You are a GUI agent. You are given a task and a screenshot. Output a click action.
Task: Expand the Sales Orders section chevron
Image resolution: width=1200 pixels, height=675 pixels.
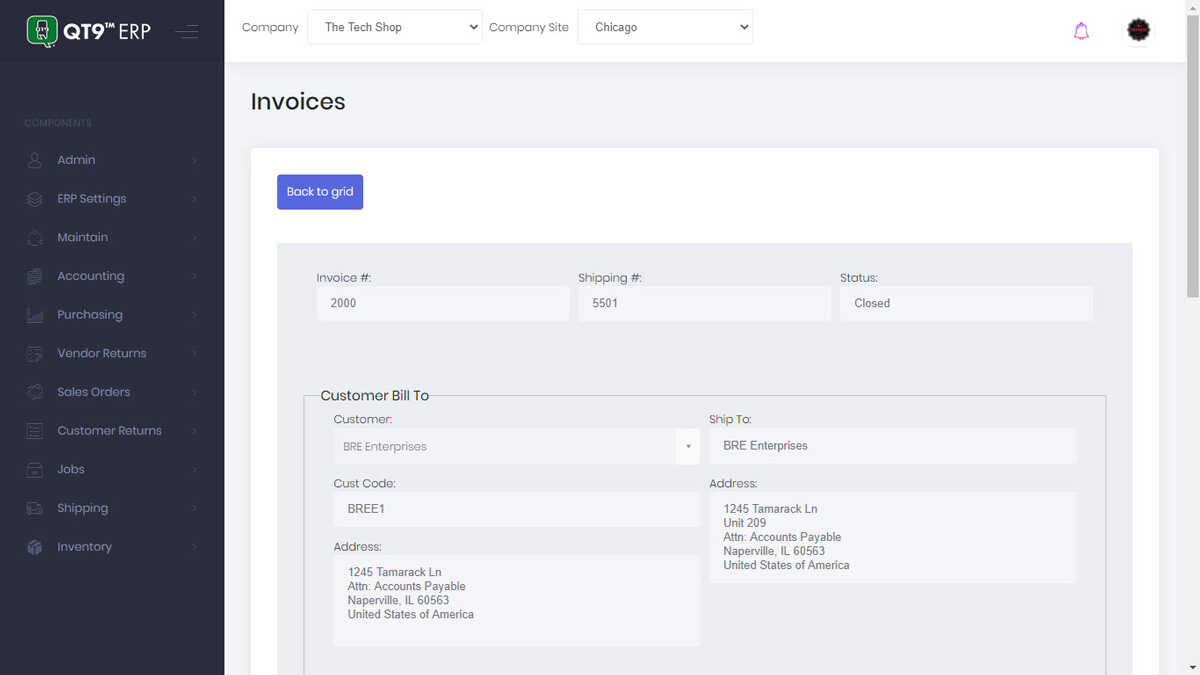point(193,392)
